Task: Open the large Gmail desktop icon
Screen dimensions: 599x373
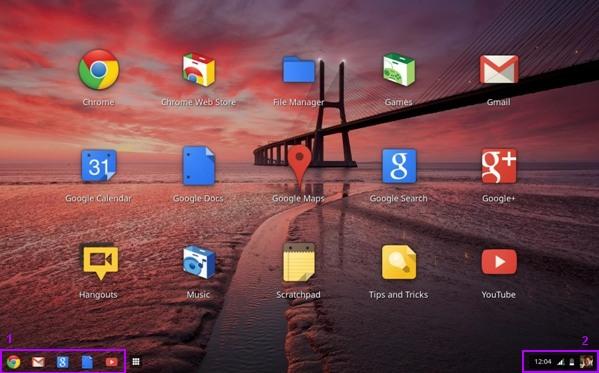Action: tap(499, 69)
